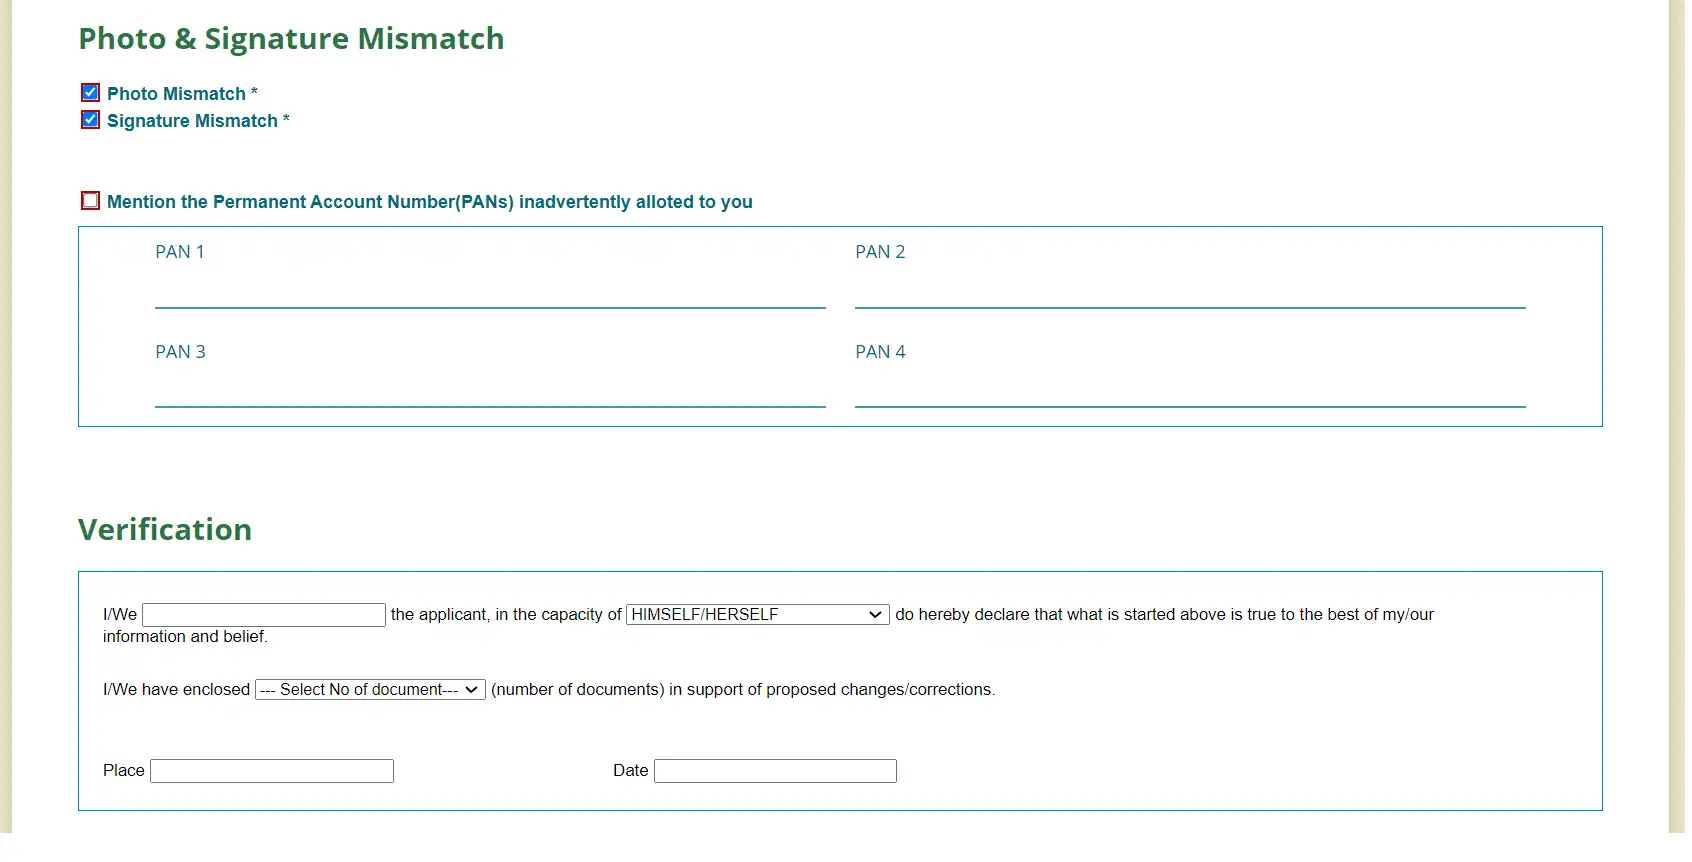The image size is (1692, 862).
Task: Click the Verification section heading
Action: [x=165, y=530]
